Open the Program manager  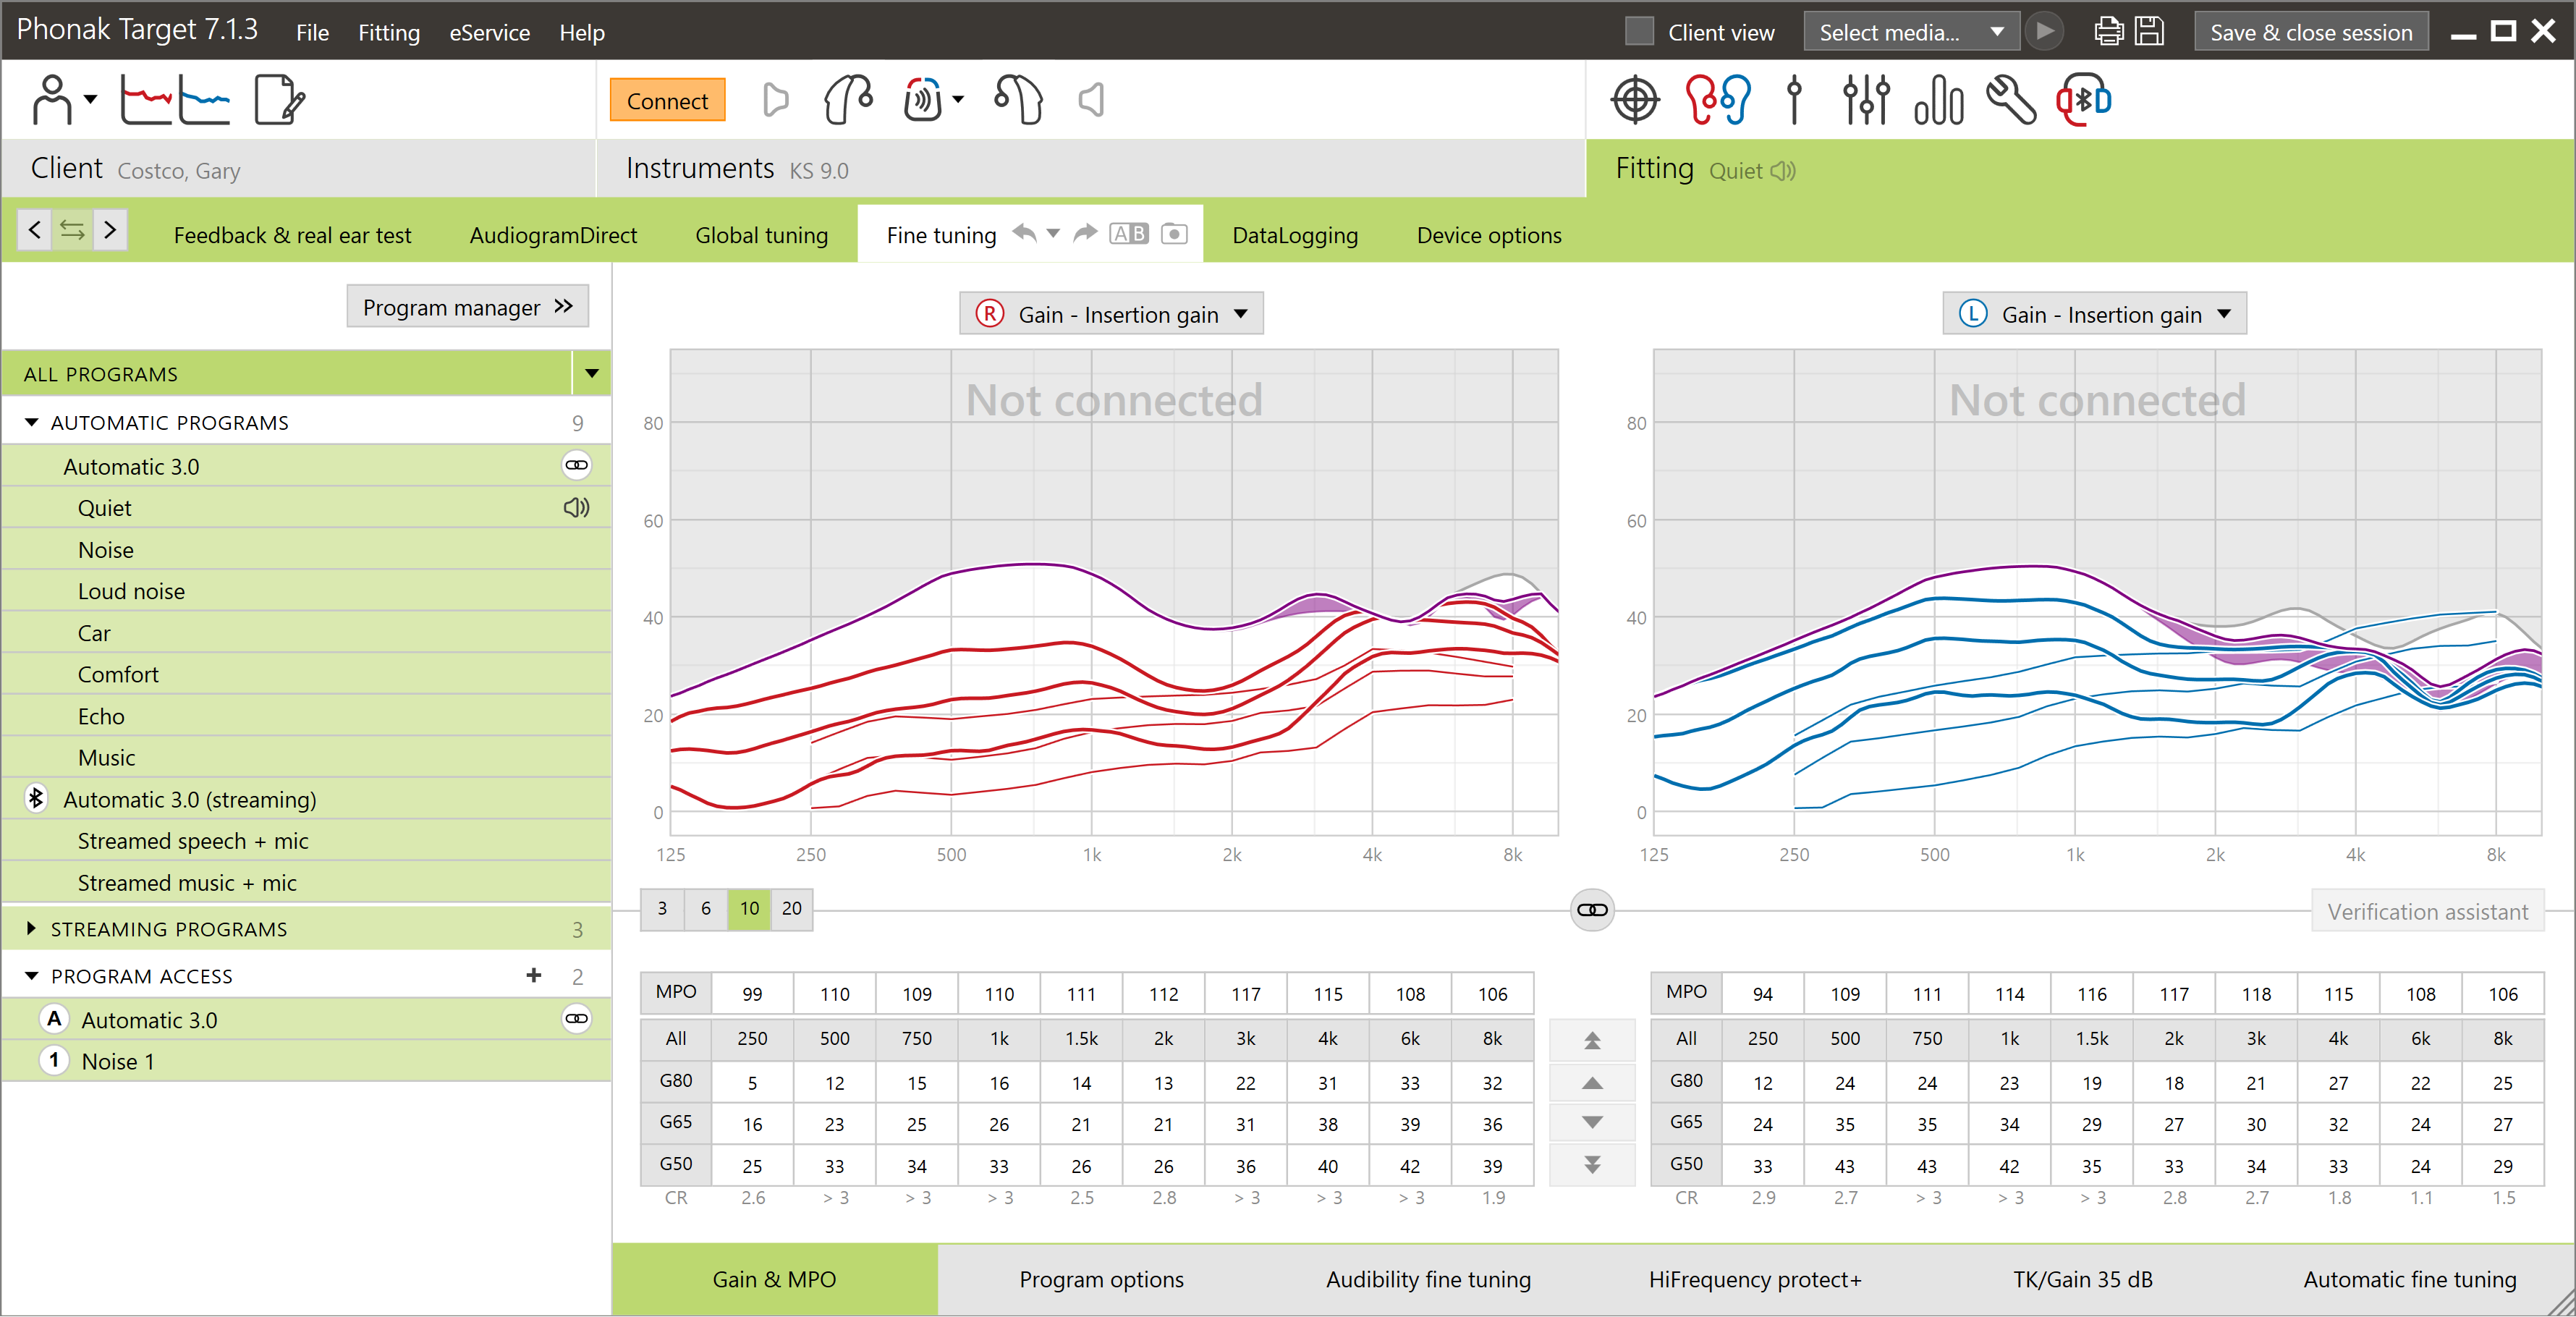pyautogui.click(x=468, y=307)
